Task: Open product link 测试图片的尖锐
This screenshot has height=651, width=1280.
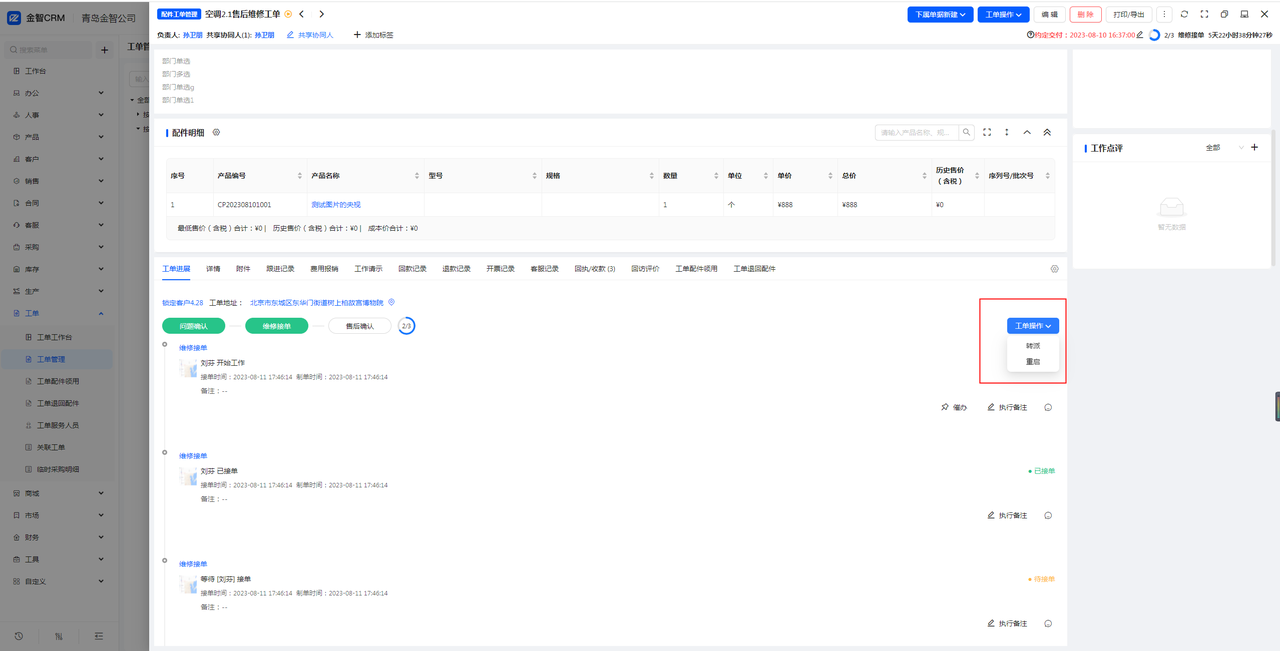Action: 336,205
